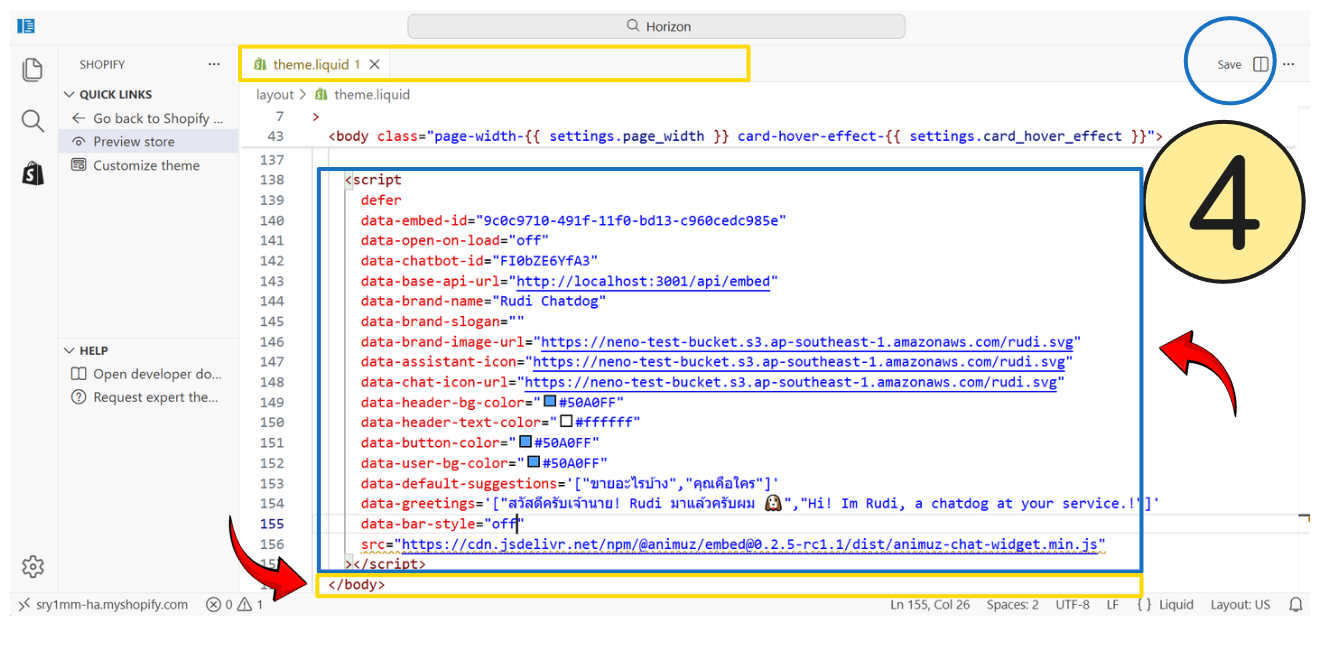Toggle the split editor layout icon
The width and height of the screenshot is (1320, 646).
(1261, 64)
